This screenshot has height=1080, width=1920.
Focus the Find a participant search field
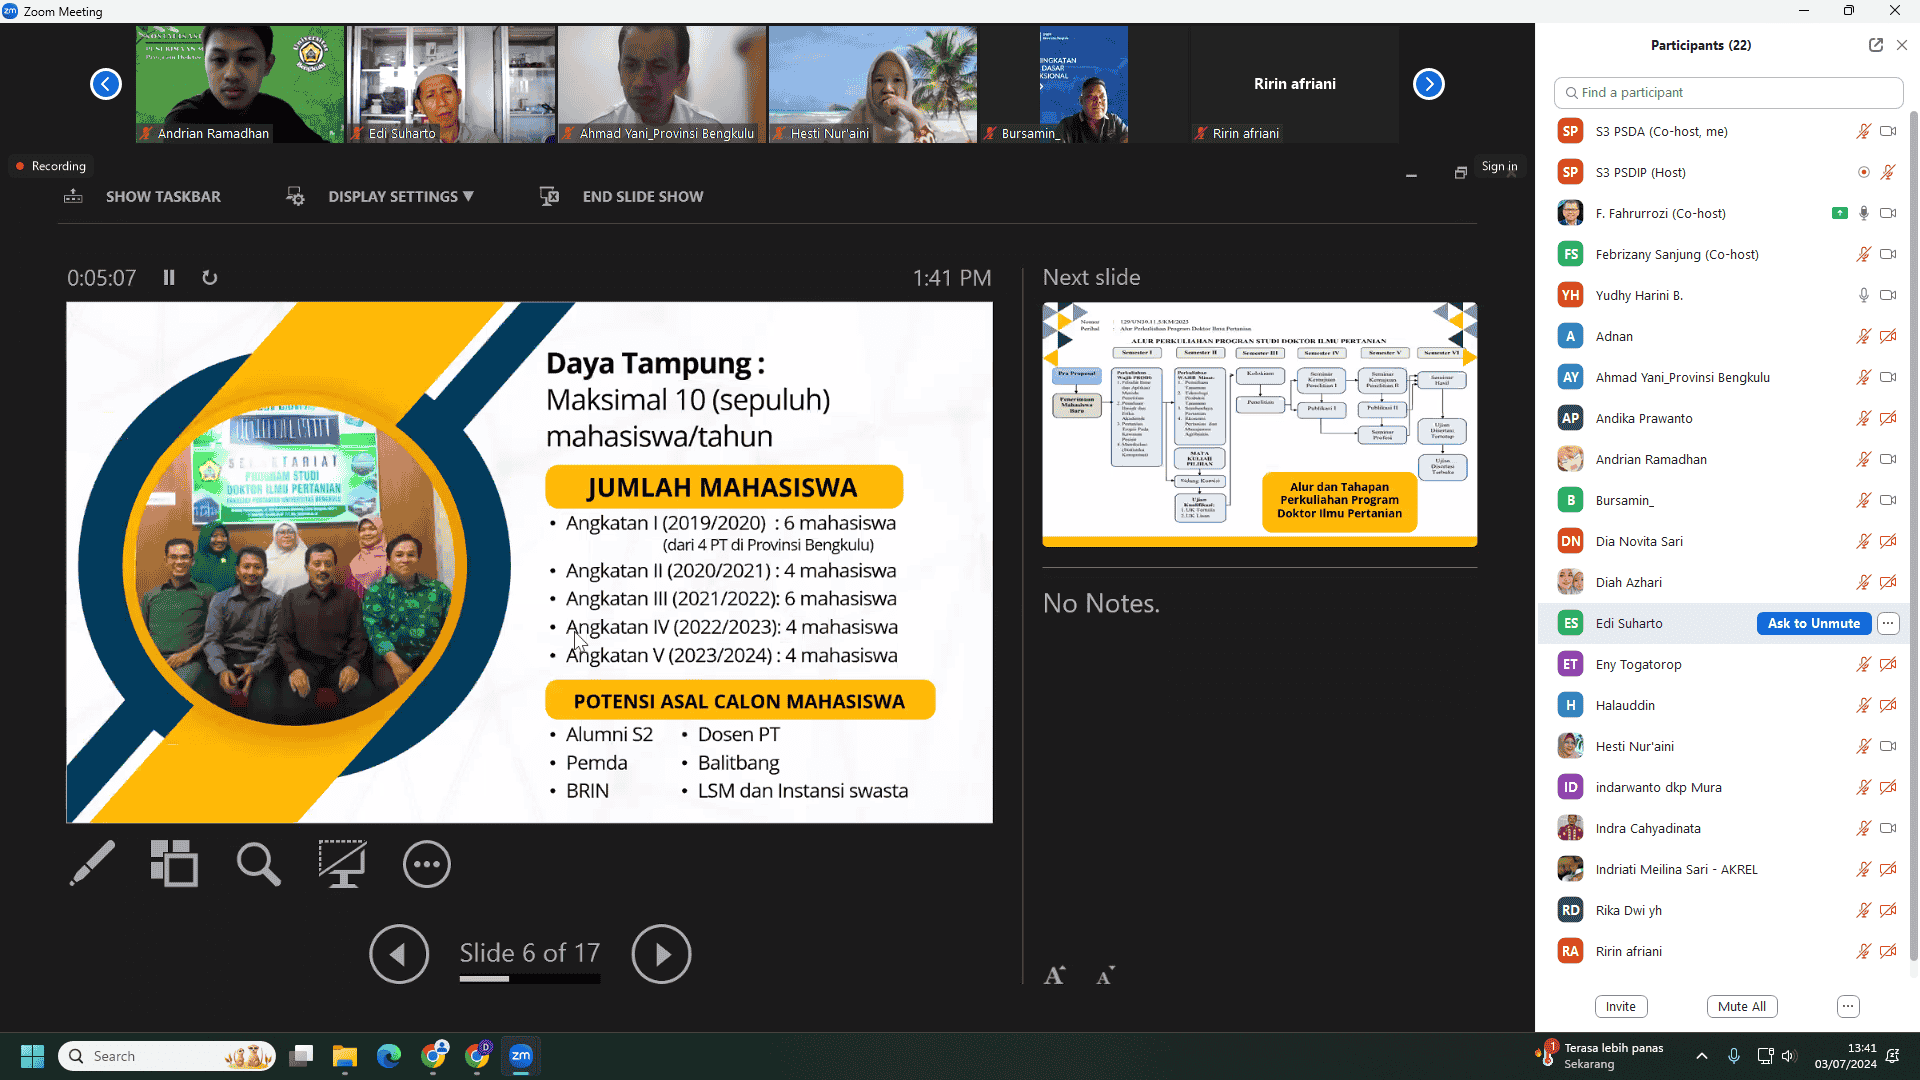pyautogui.click(x=1728, y=92)
